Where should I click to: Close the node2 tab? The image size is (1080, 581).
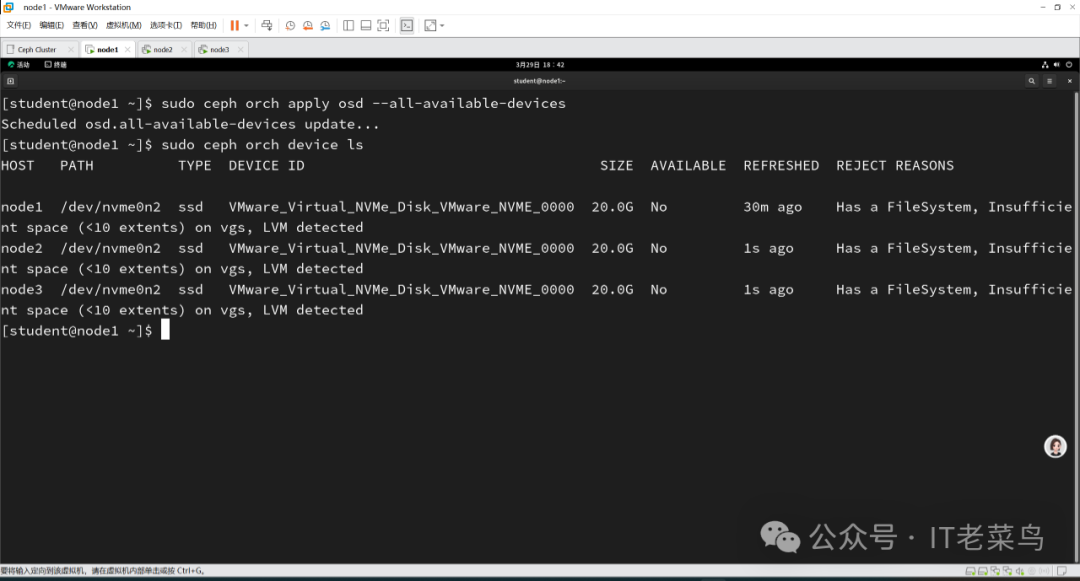184,50
